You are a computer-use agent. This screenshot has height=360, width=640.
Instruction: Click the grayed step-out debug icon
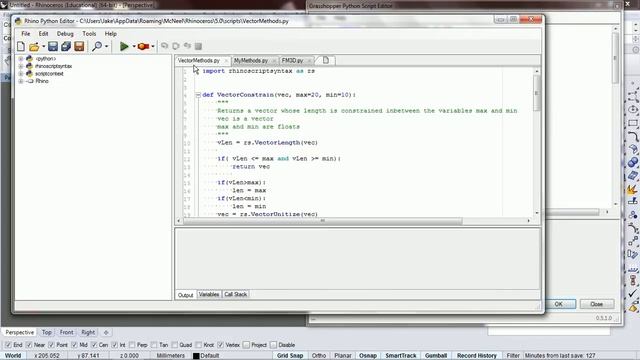click(187, 46)
